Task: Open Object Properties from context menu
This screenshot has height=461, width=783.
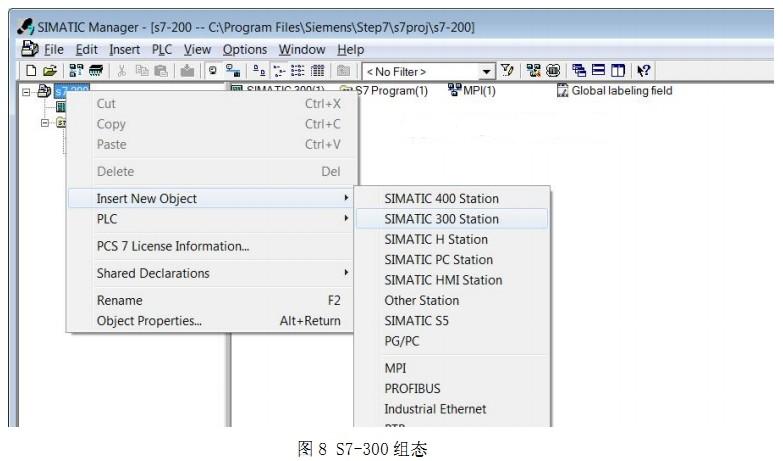Action: coord(210,321)
